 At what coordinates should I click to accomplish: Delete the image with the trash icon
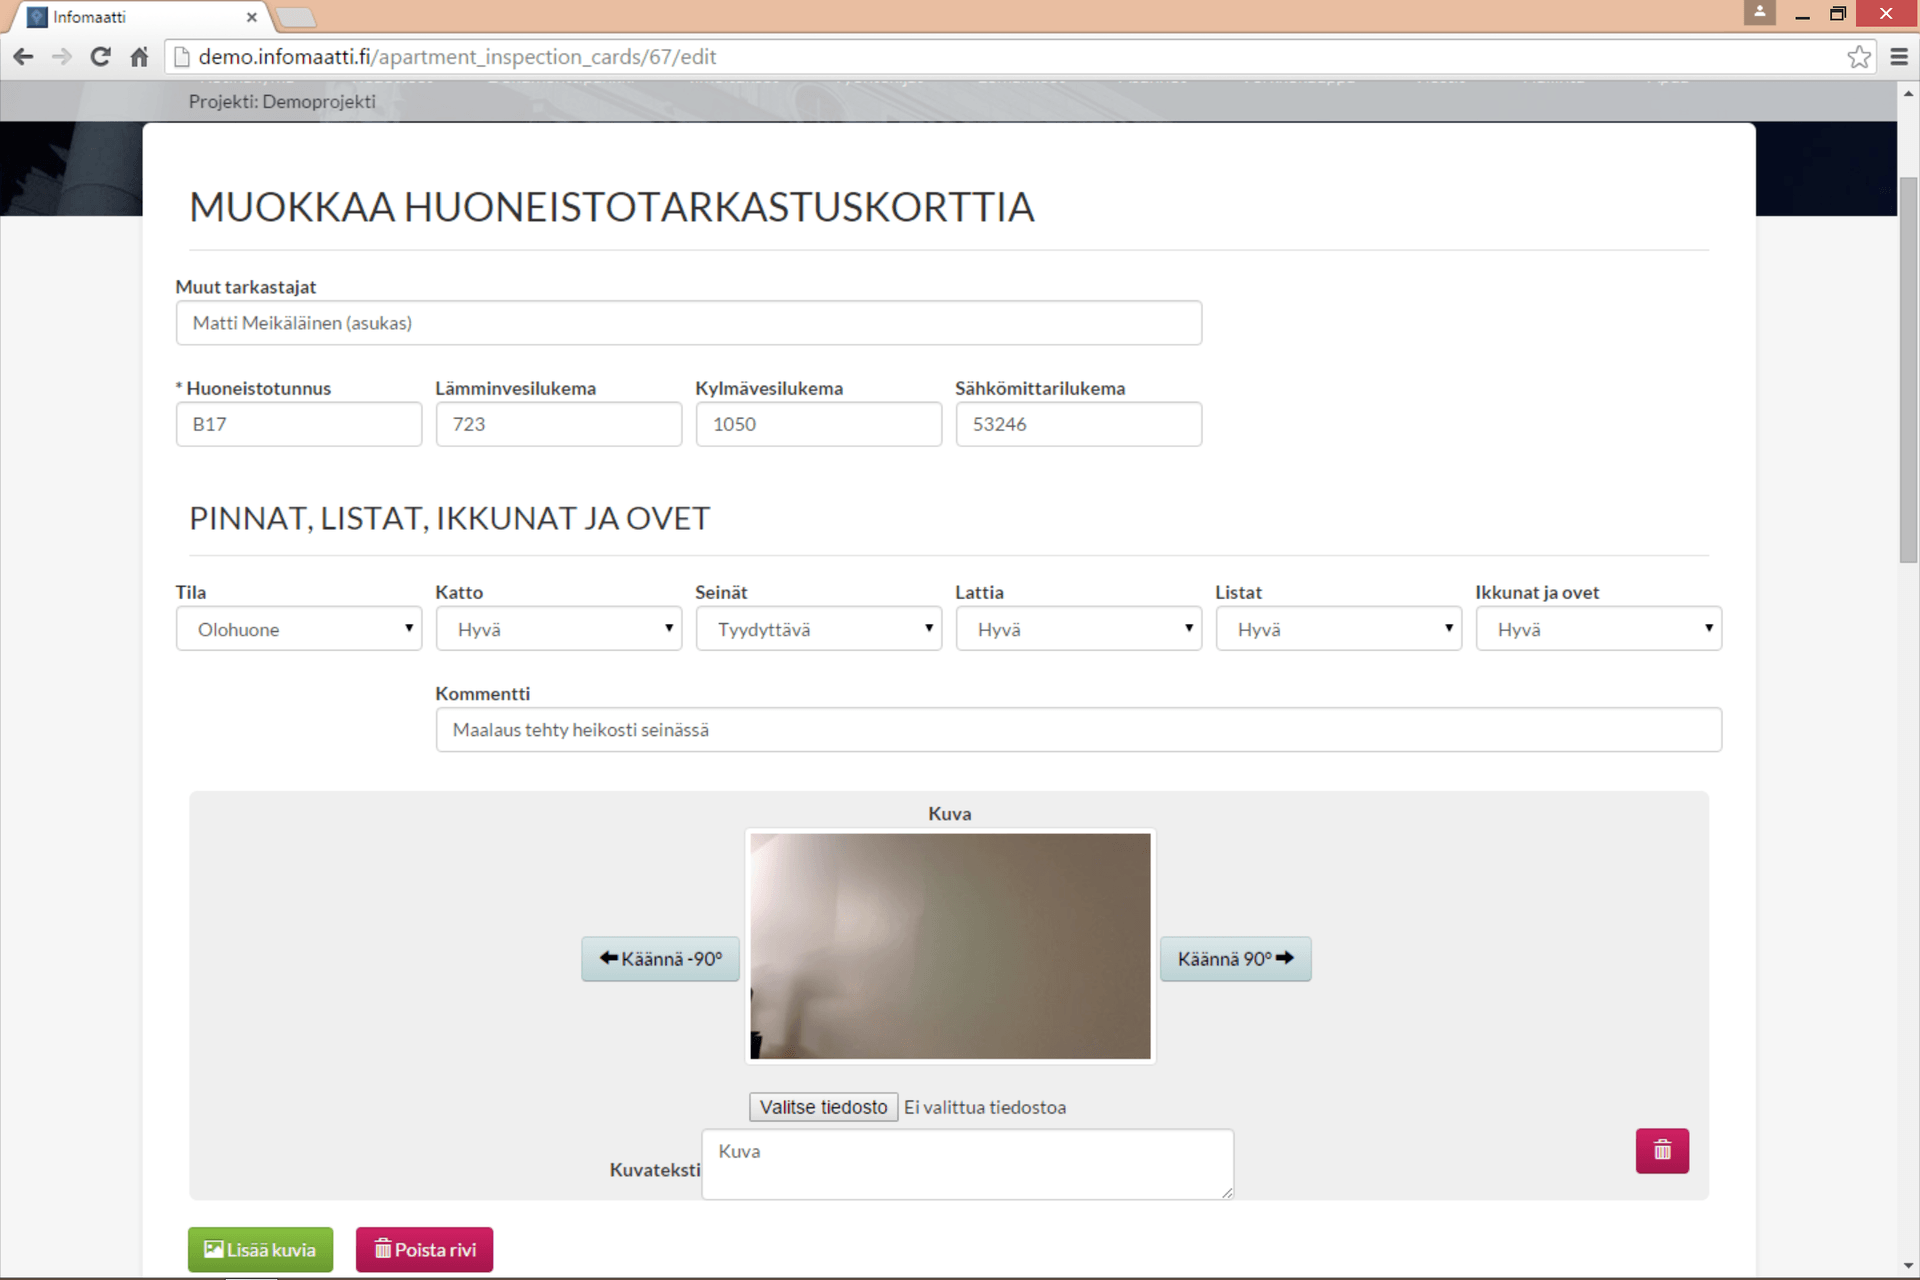tap(1662, 1150)
